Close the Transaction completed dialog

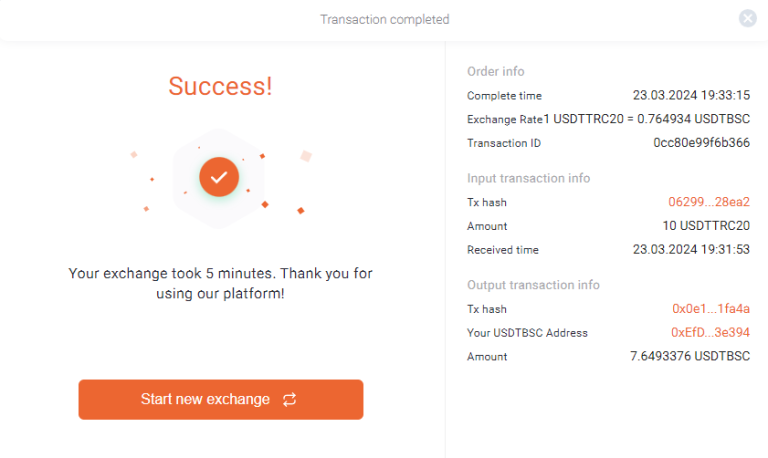(747, 18)
